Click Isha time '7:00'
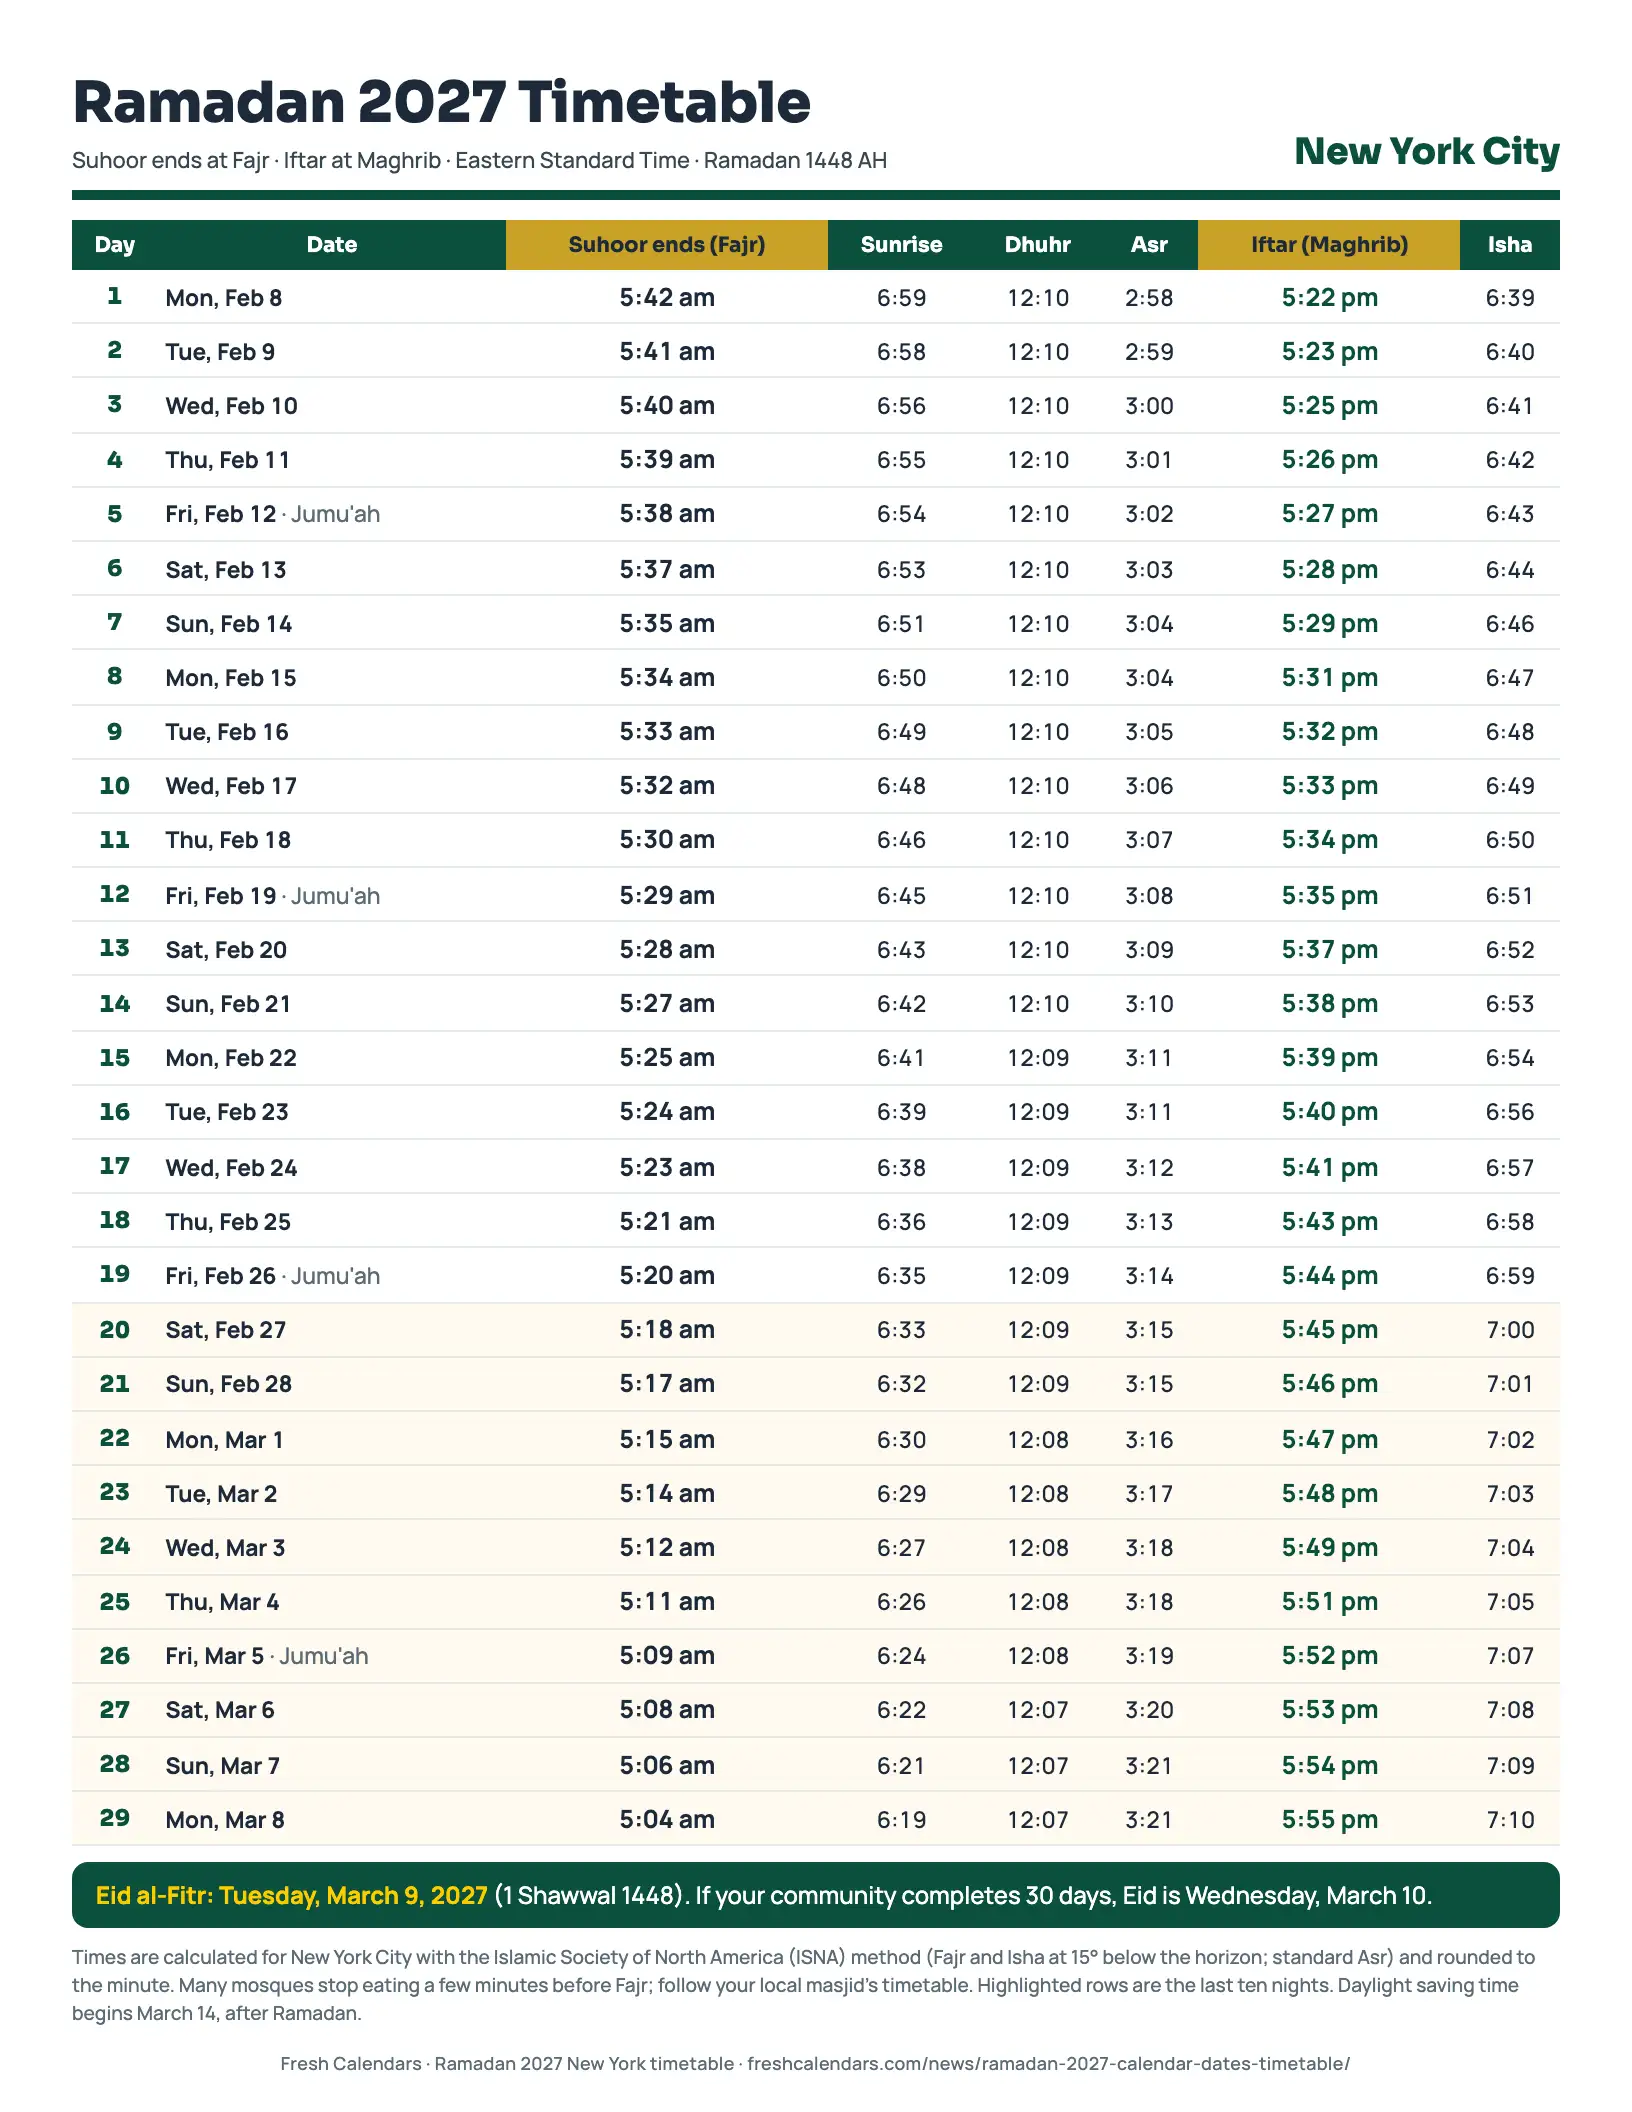Image resolution: width=1632 pixels, height=2112 pixels. 1509,1330
